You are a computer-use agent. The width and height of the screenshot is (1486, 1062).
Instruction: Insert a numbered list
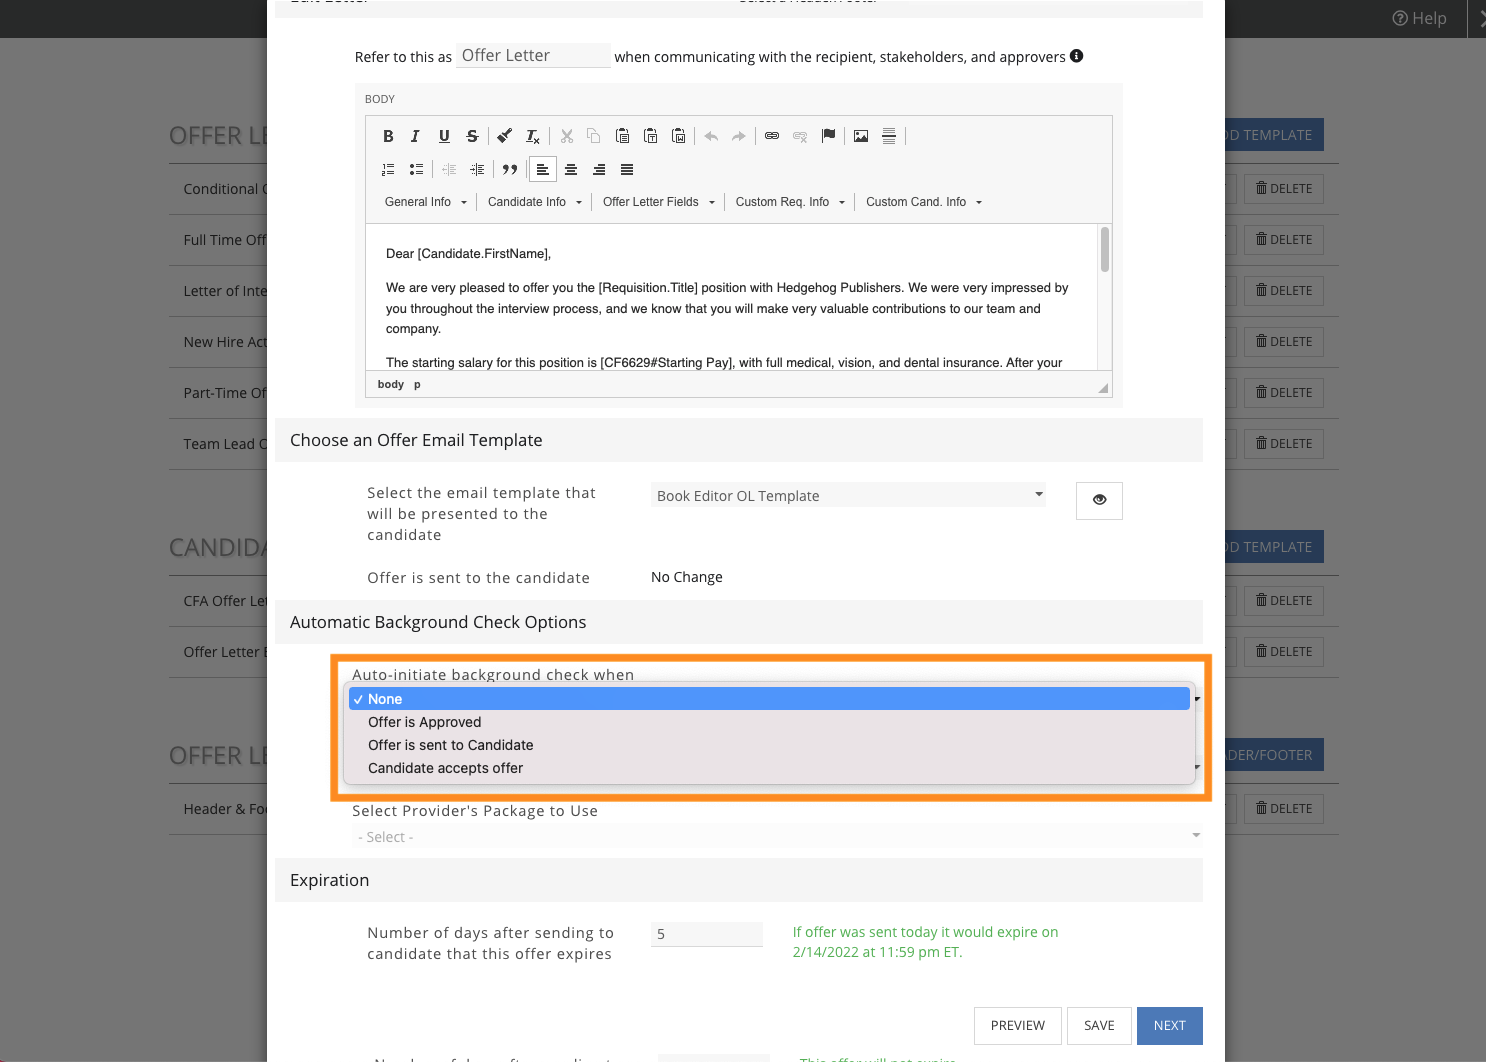(388, 170)
